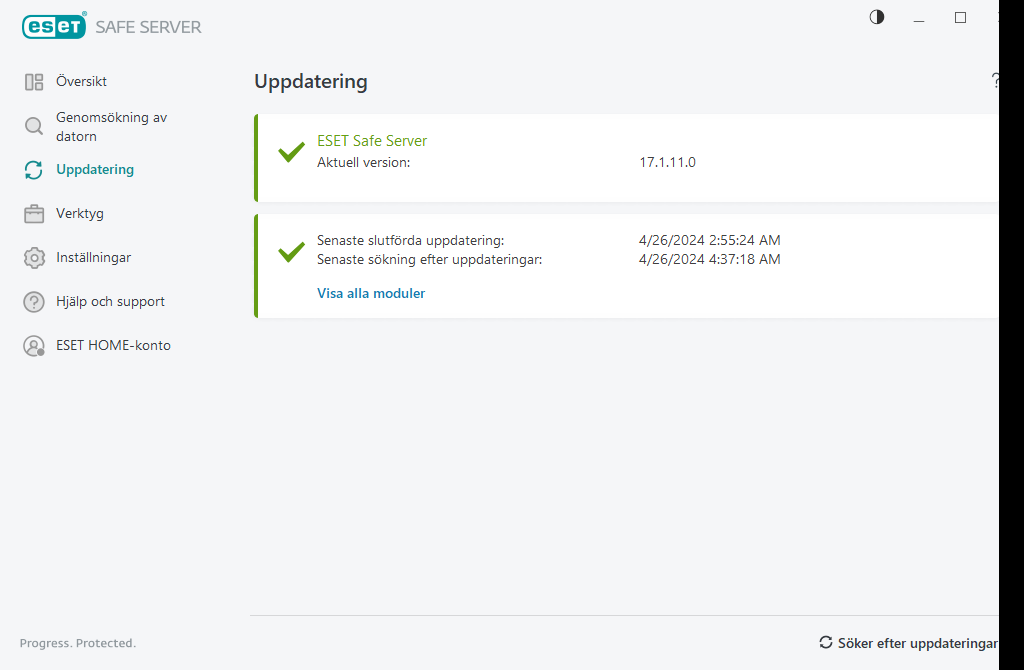Click green checkmark beside ESET Safe Server

291,152
